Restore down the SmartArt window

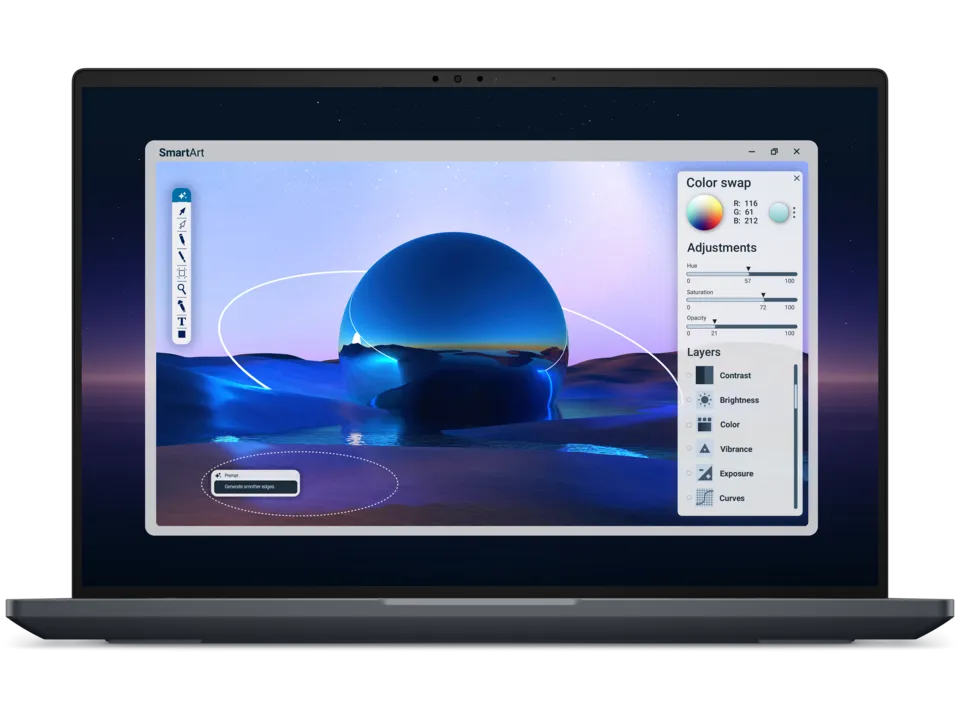point(774,152)
